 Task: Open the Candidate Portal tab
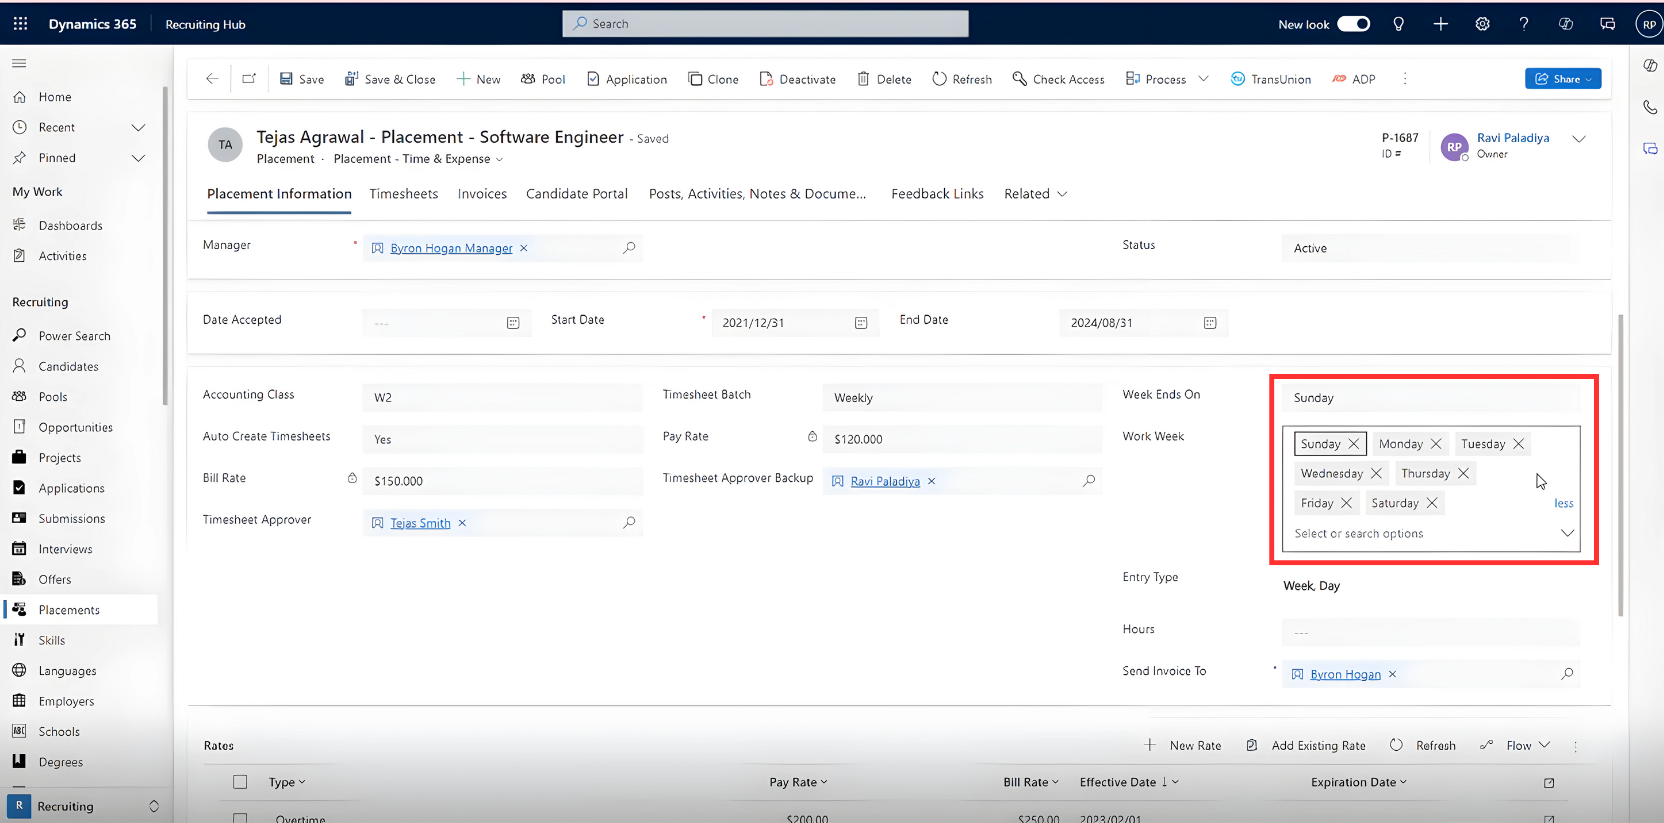(x=577, y=194)
